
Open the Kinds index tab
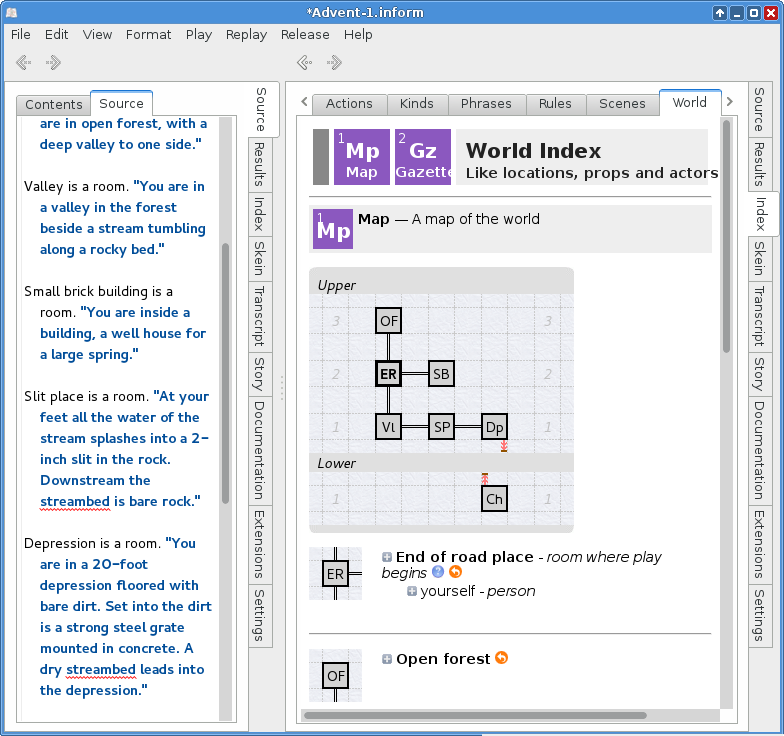tap(417, 104)
